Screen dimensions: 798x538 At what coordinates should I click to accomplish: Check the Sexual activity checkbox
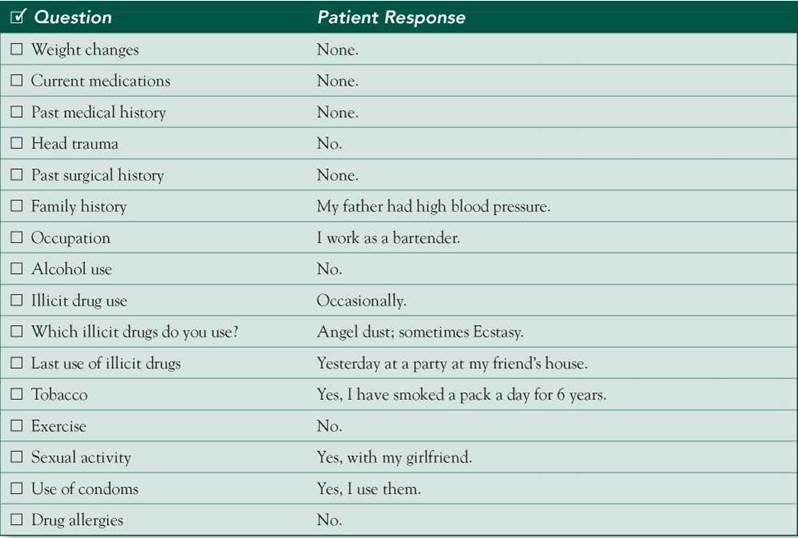click(16, 458)
